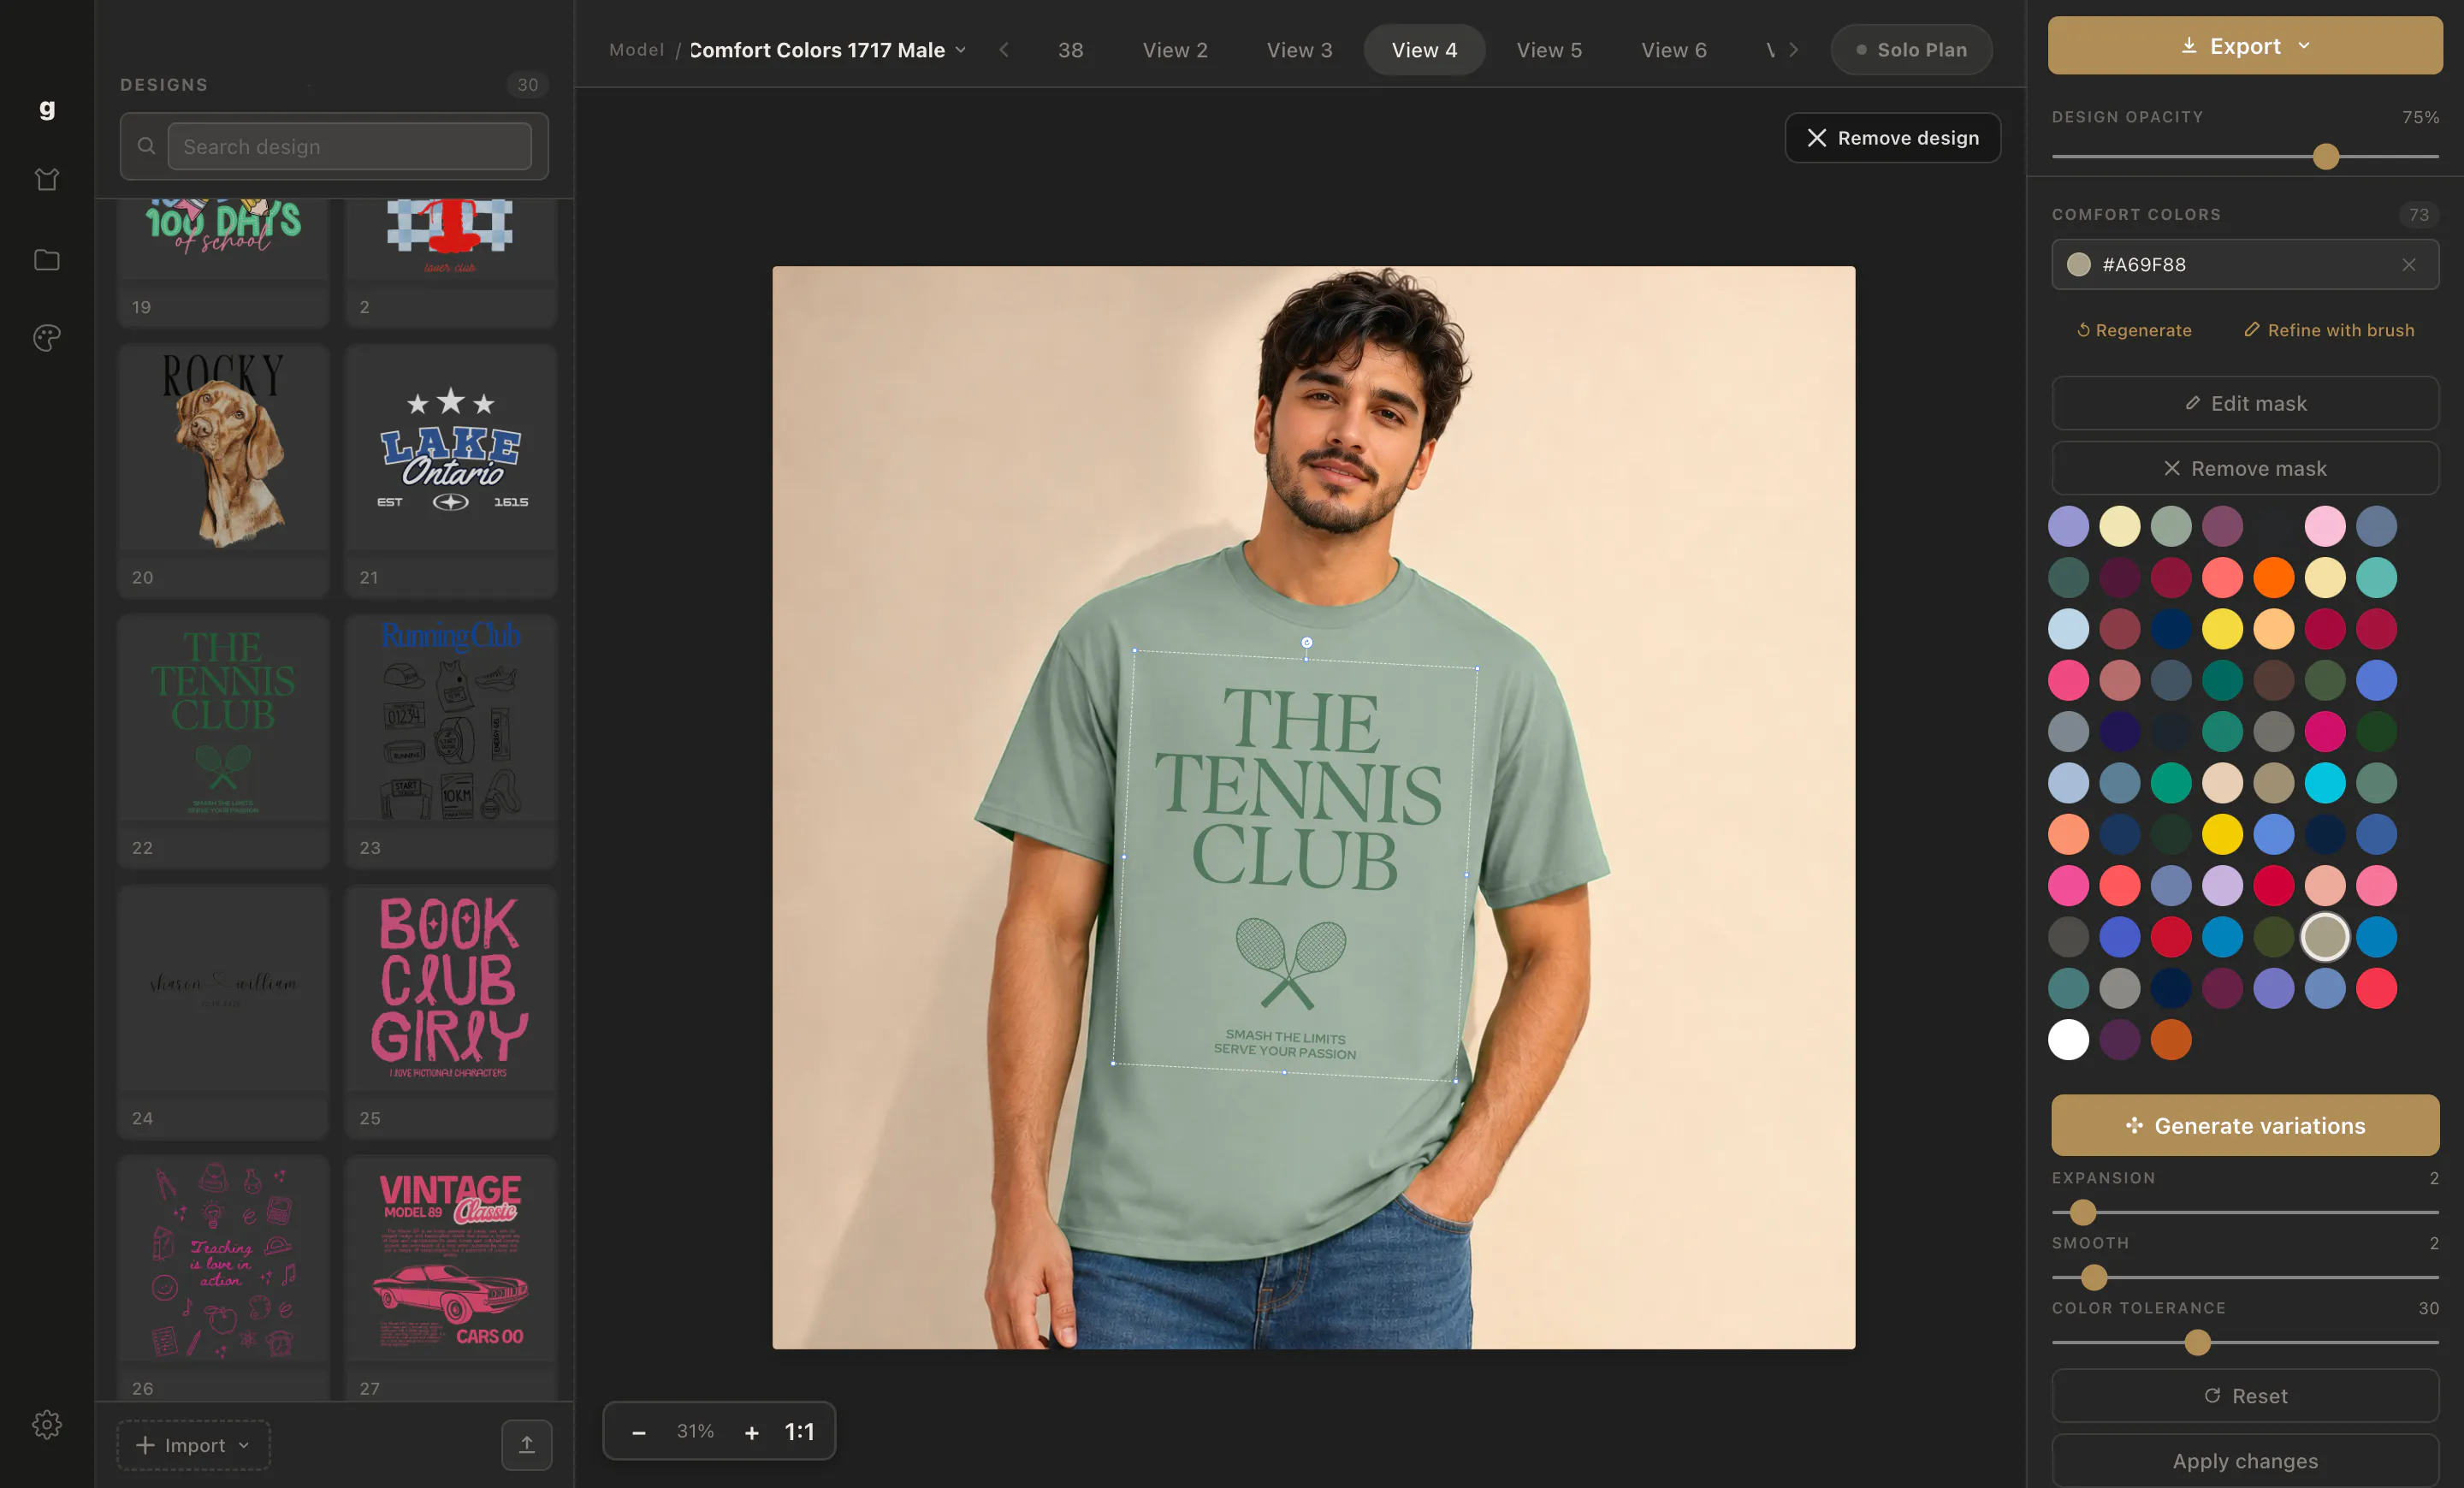Adjust the Design Opacity slider handle
Screen dimensions: 2464x1488
pyautogui.click(x=2325, y=156)
